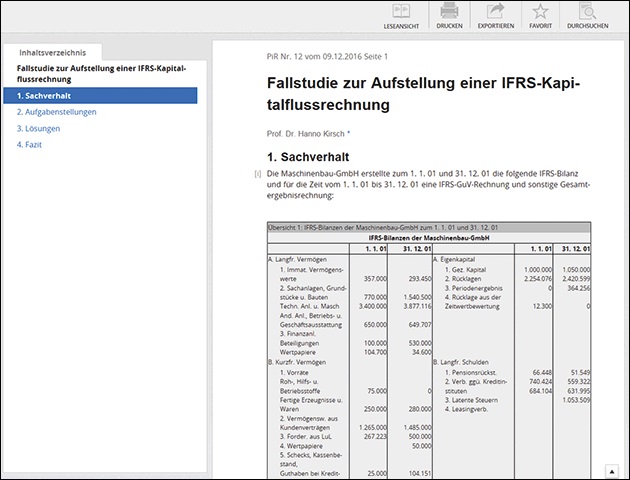
Task: Mark document with Favorit star icon
Action: click(x=540, y=15)
